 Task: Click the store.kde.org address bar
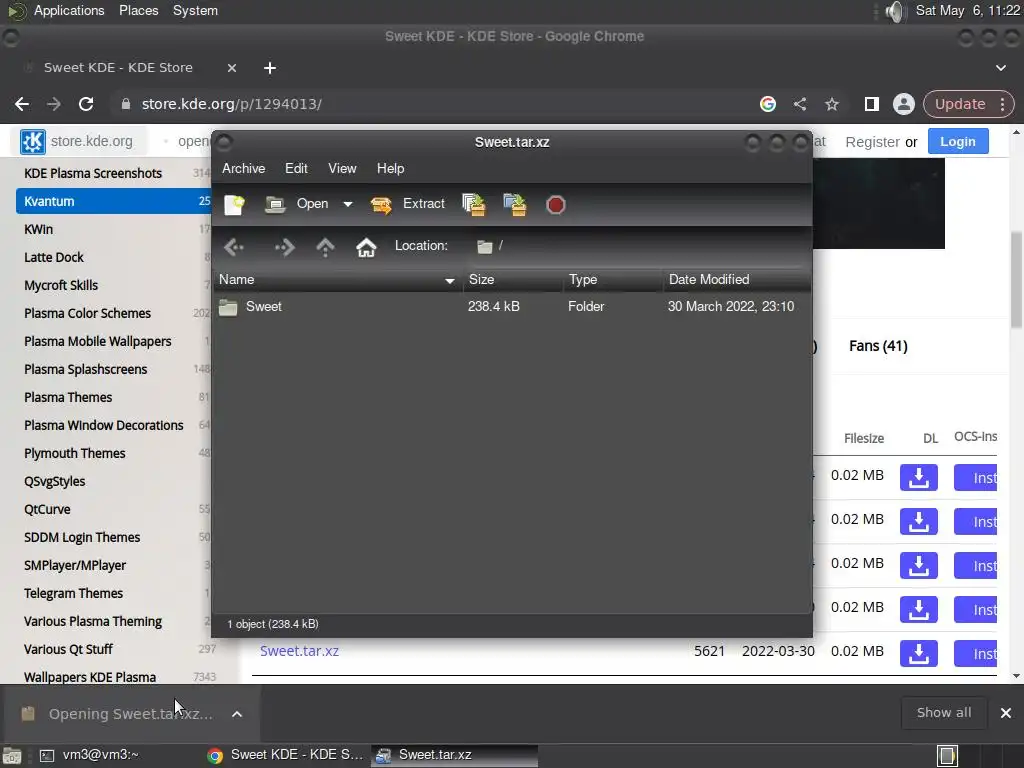point(431,104)
